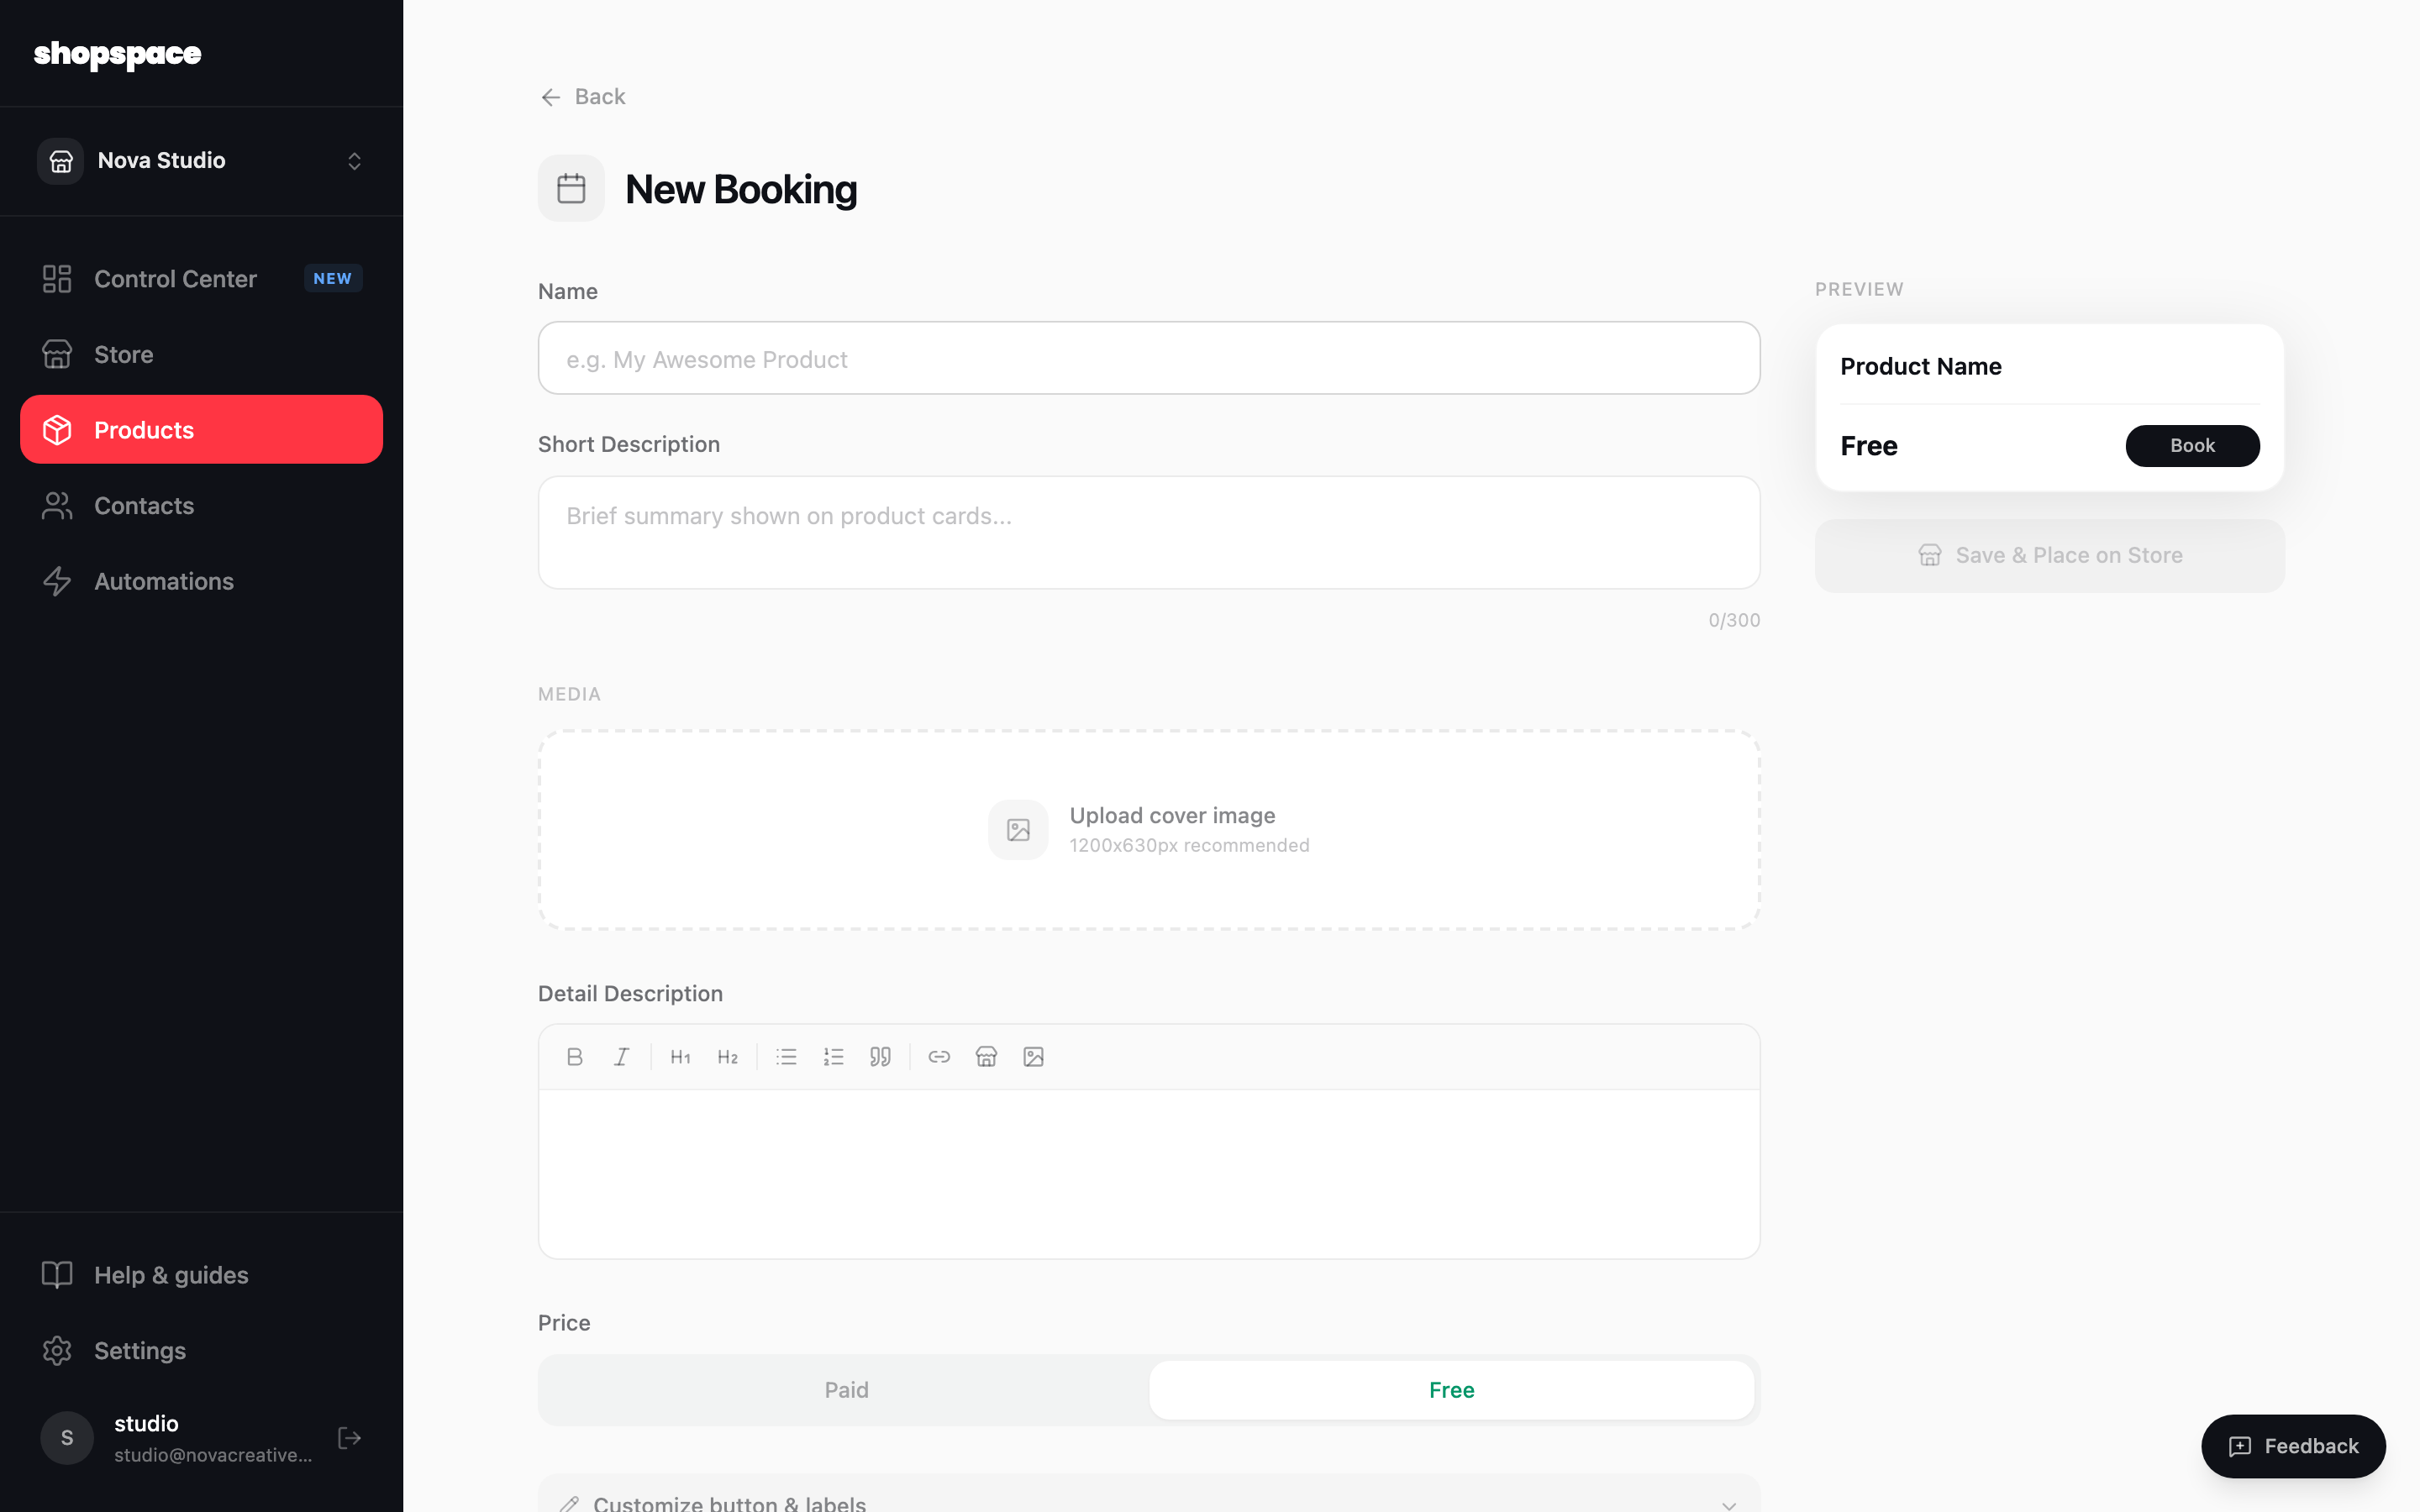Click the Nova Studio storefront icon

pos(61,161)
